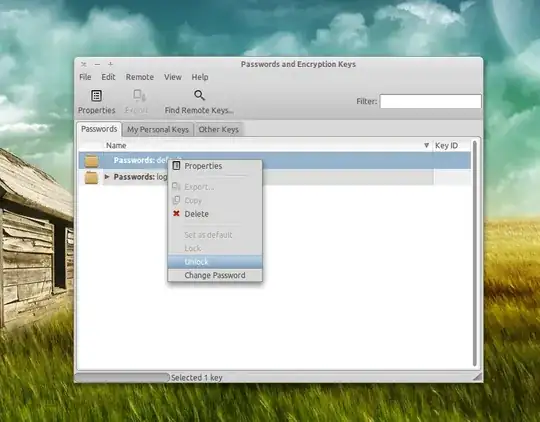The width and height of the screenshot is (540, 422).
Task: Switch to the Other Keys tab
Action: tap(218, 130)
